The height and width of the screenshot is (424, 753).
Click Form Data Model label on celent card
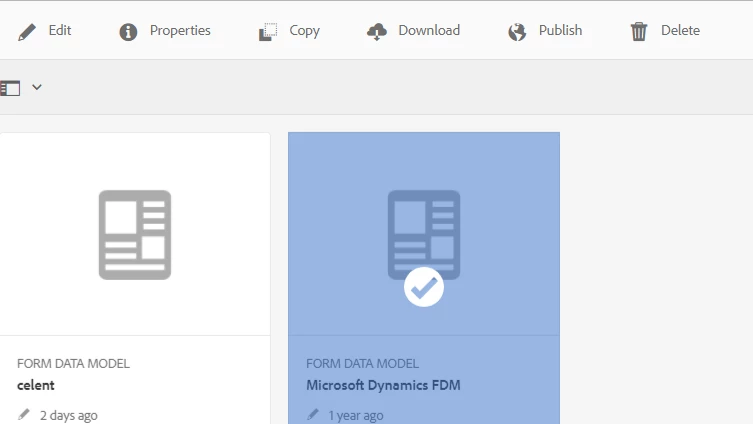pyautogui.click(x=73, y=363)
